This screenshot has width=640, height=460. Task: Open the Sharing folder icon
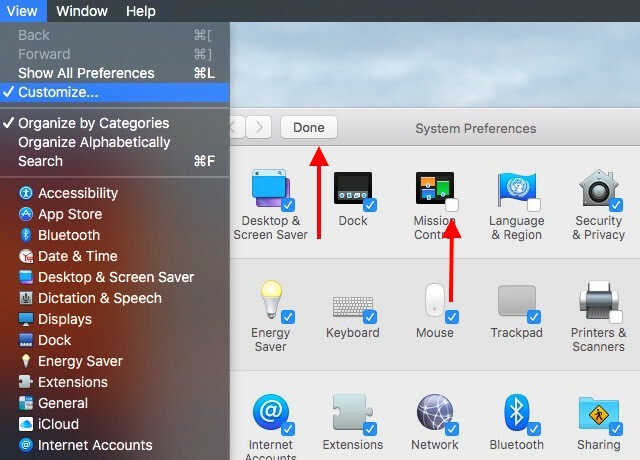tap(599, 413)
